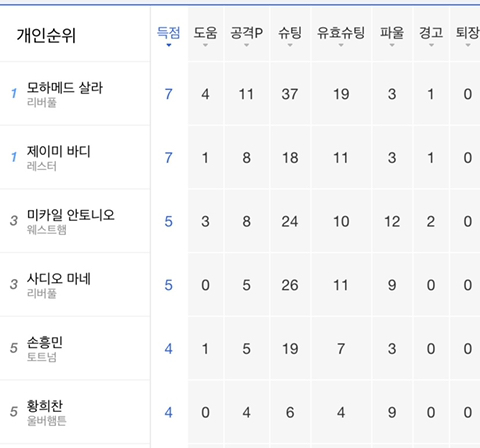This screenshot has height=448, width=480.
Task: Open player 손흥민
Action: click(45, 342)
